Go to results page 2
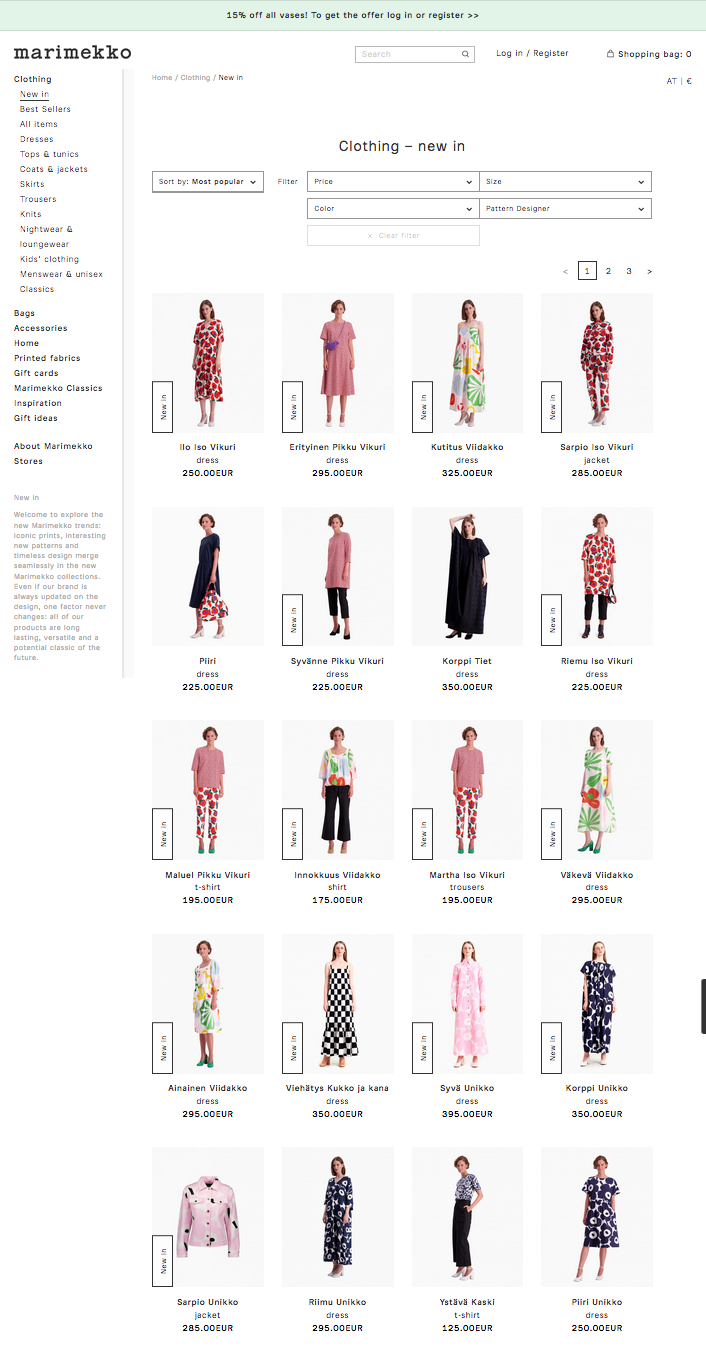 pos(608,271)
